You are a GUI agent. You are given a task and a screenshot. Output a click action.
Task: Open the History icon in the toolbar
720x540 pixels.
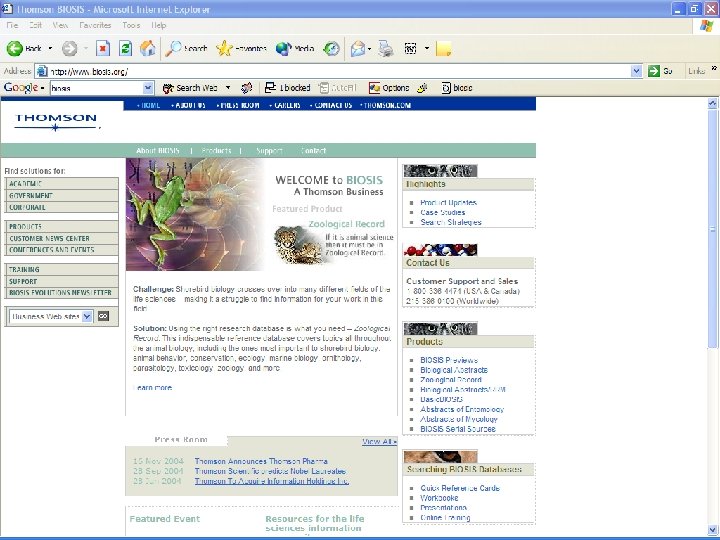click(331, 48)
